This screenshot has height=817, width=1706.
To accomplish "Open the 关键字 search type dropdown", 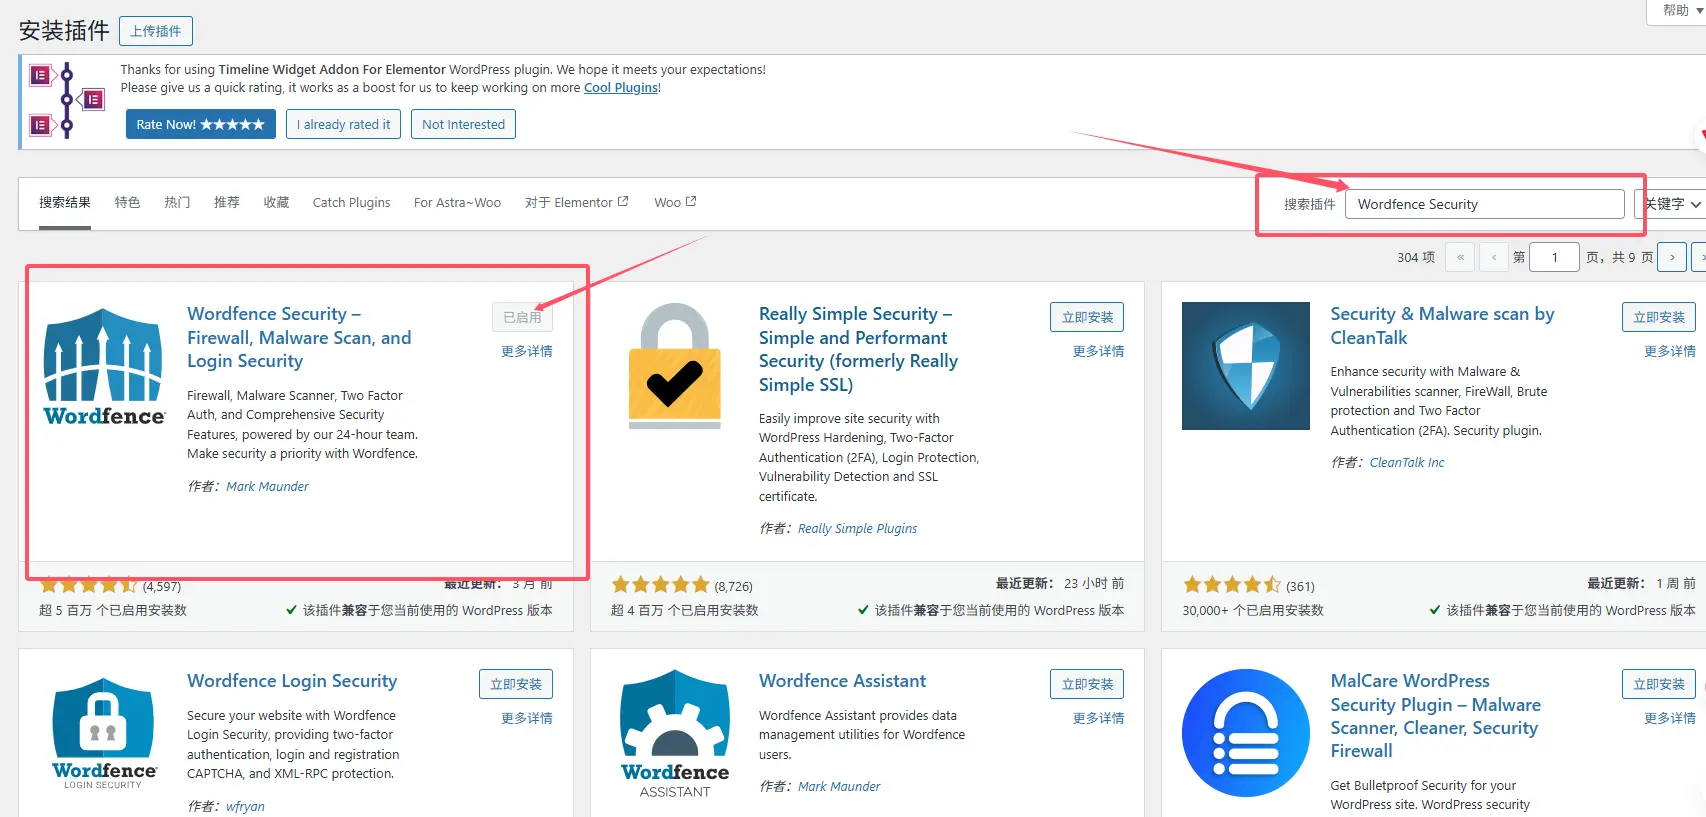I will pos(1670,204).
